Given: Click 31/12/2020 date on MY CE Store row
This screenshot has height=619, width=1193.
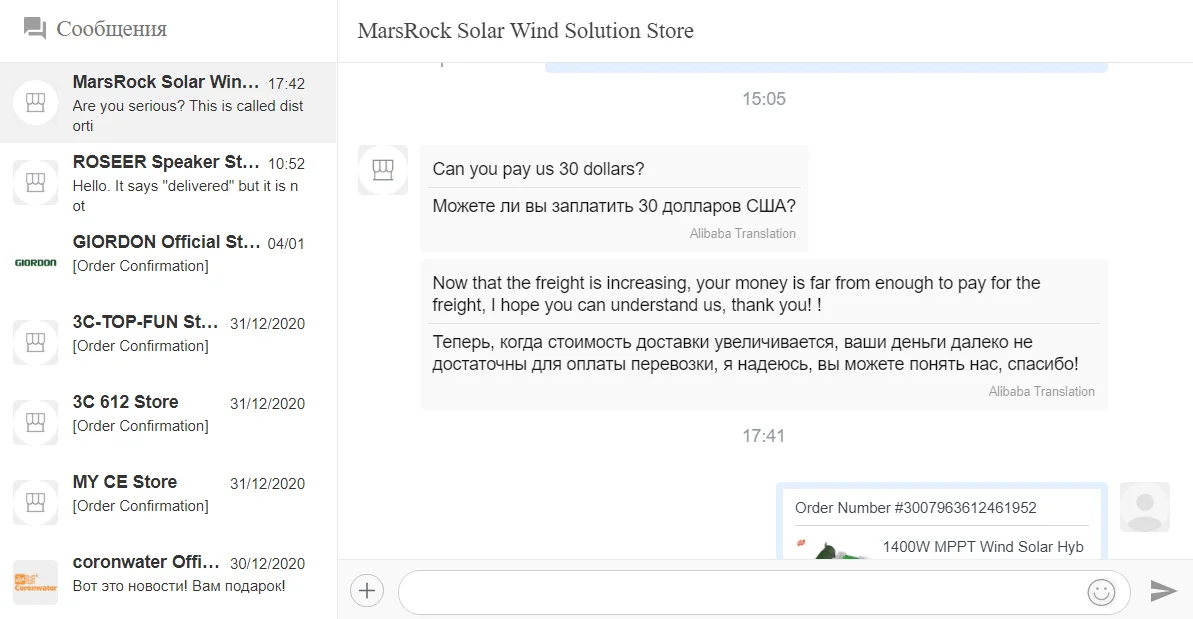Looking at the screenshot, I should [268, 484].
